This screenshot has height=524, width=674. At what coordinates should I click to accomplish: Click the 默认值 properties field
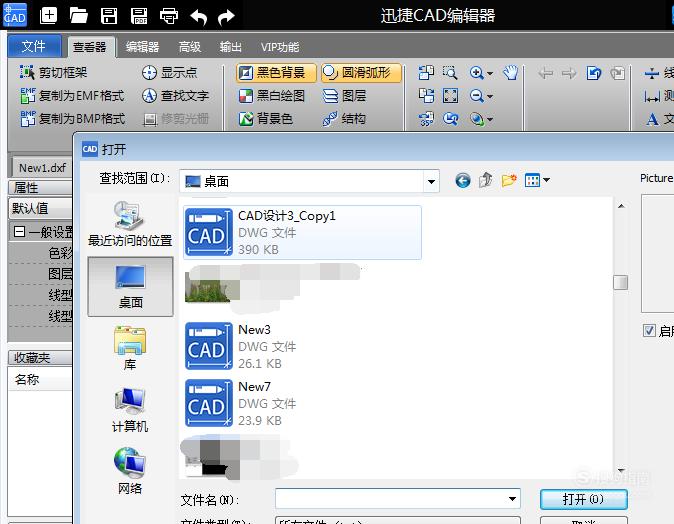pyautogui.click(x=40, y=208)
